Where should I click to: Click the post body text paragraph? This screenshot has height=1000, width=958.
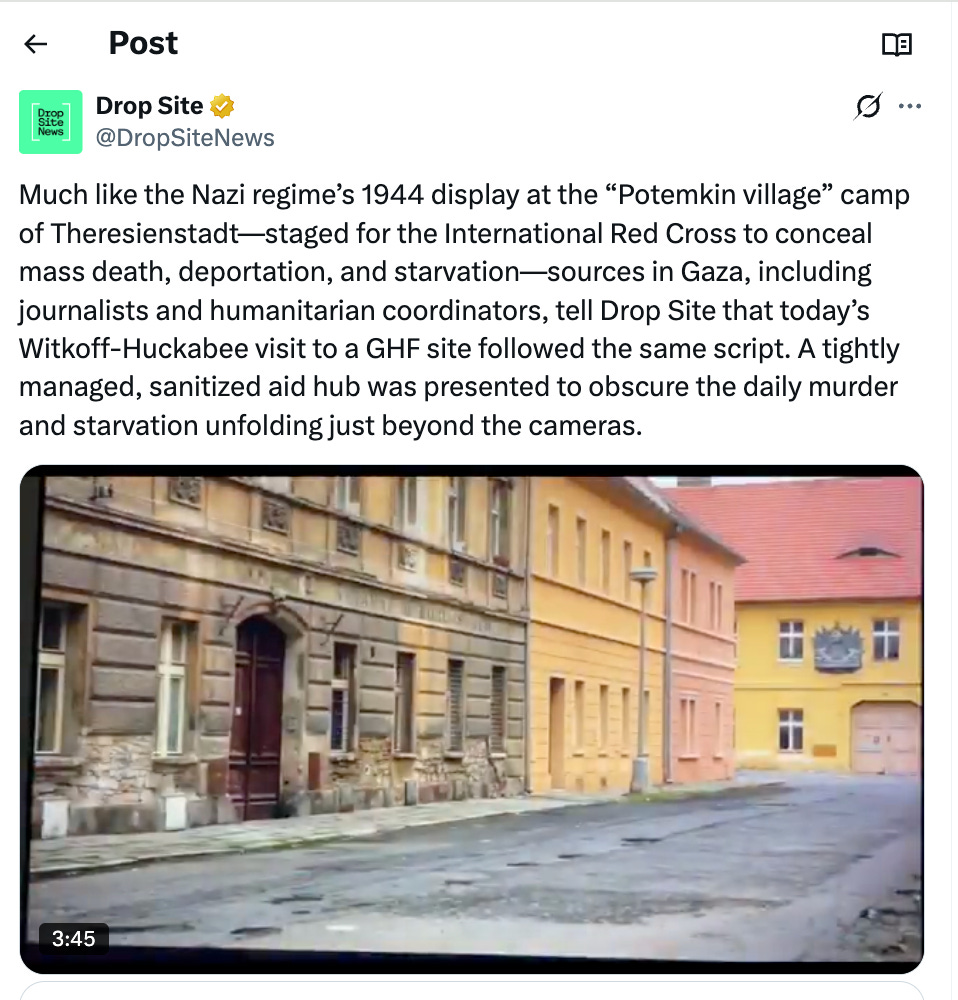464,310
